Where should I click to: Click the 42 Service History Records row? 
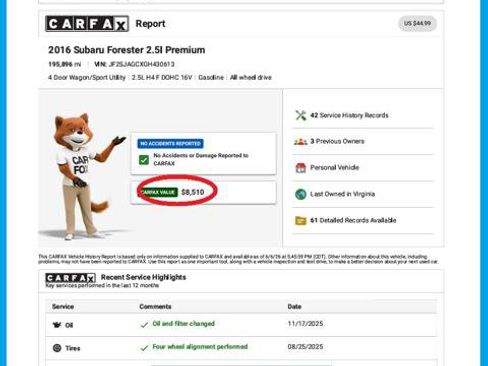(x=363, y=115)
